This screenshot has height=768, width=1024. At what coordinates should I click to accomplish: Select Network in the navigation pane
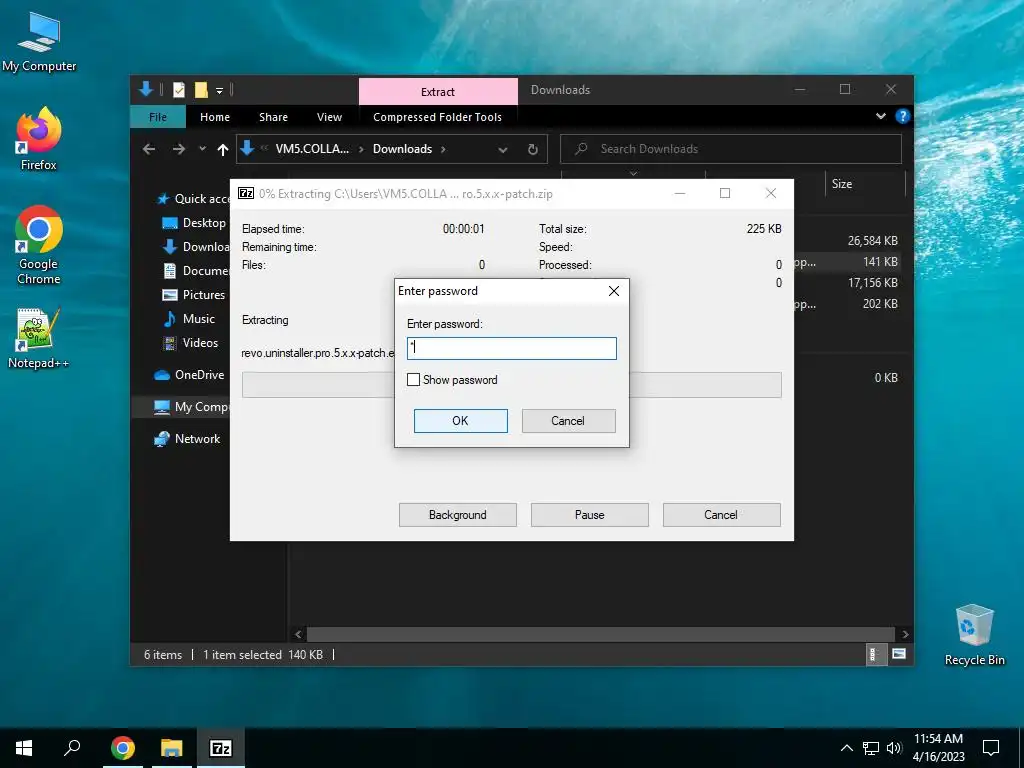[187, 439]
